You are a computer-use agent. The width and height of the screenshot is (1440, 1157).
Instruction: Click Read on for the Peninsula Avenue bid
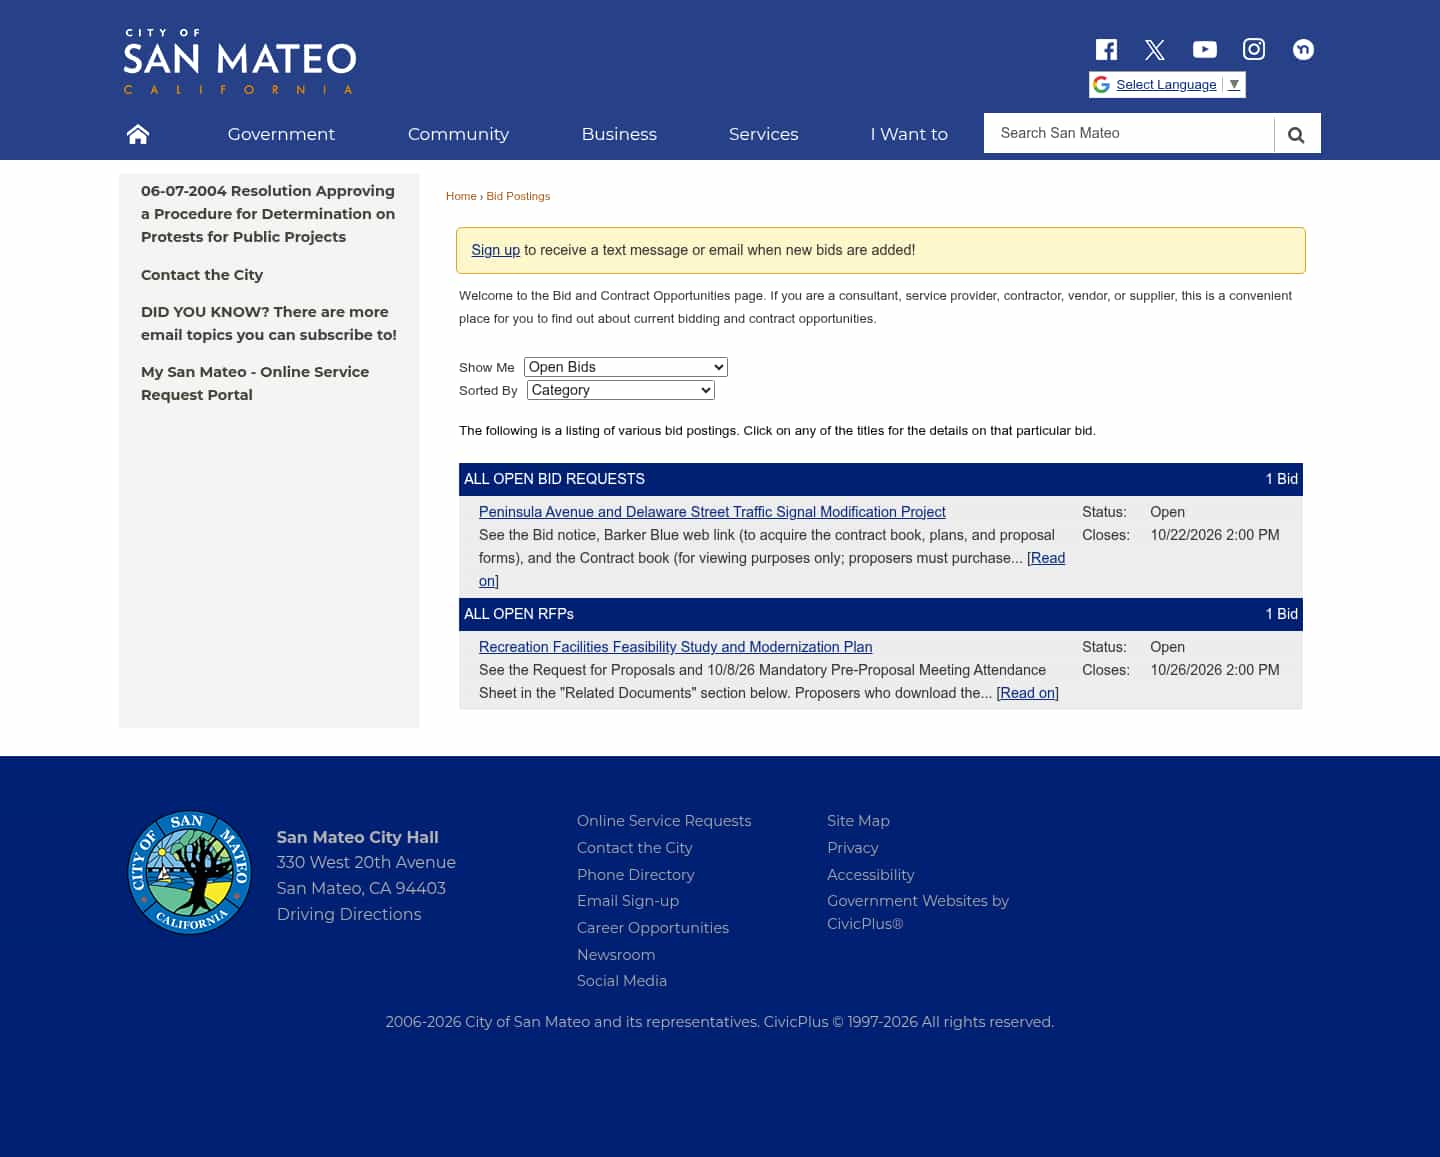pos(1048,558)
